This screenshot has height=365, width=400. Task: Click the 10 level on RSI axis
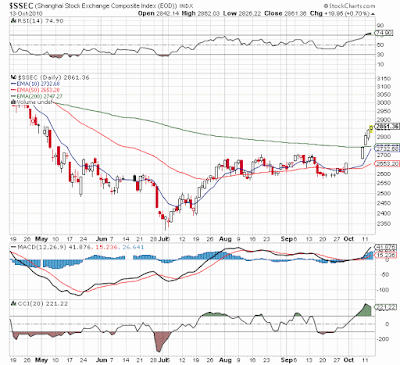pos(381,64)
